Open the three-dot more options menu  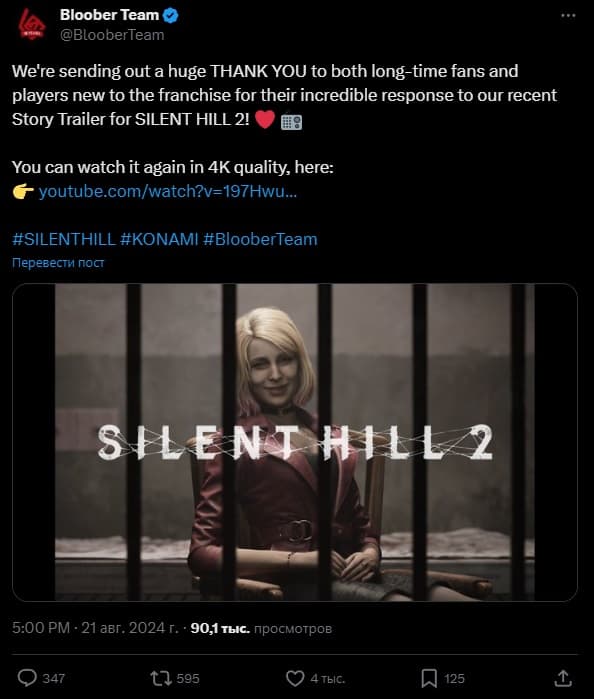568,16
